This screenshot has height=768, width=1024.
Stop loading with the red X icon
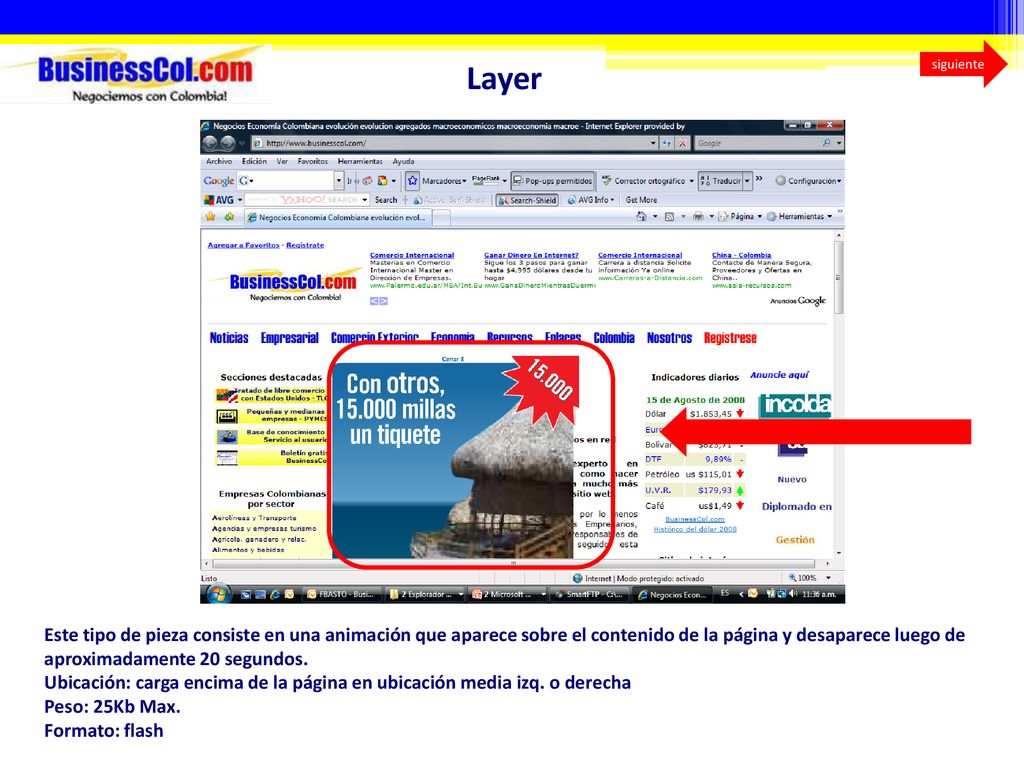coord(682,143)
